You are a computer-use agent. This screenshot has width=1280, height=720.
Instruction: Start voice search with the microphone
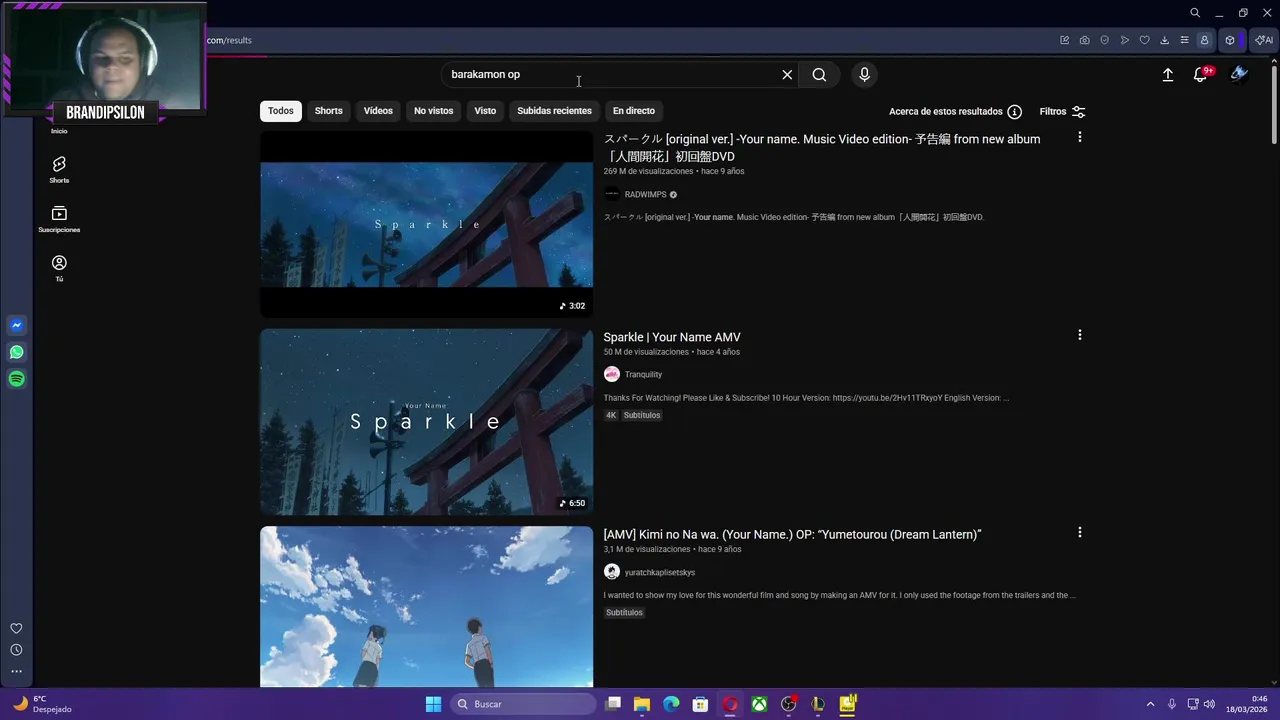click(865, 75)
